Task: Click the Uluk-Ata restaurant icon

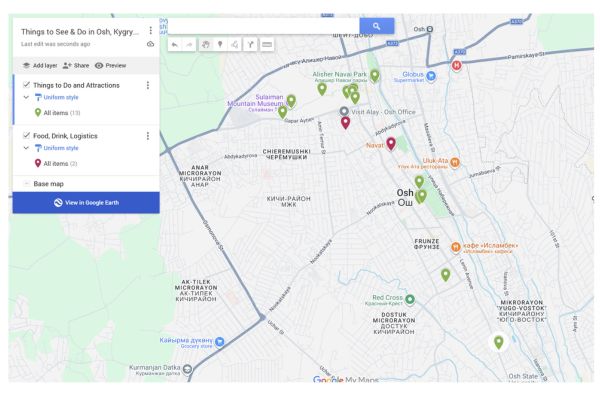Action: coord(455,163)
